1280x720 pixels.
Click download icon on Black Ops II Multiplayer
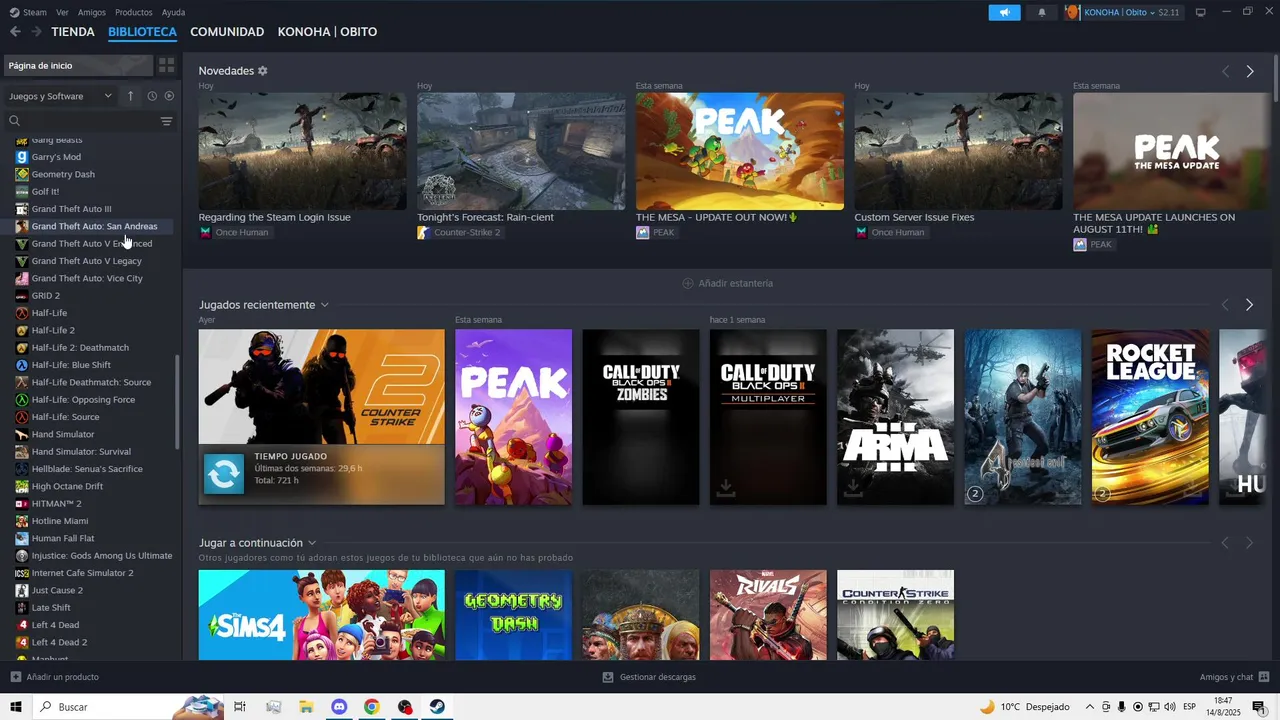726,487
